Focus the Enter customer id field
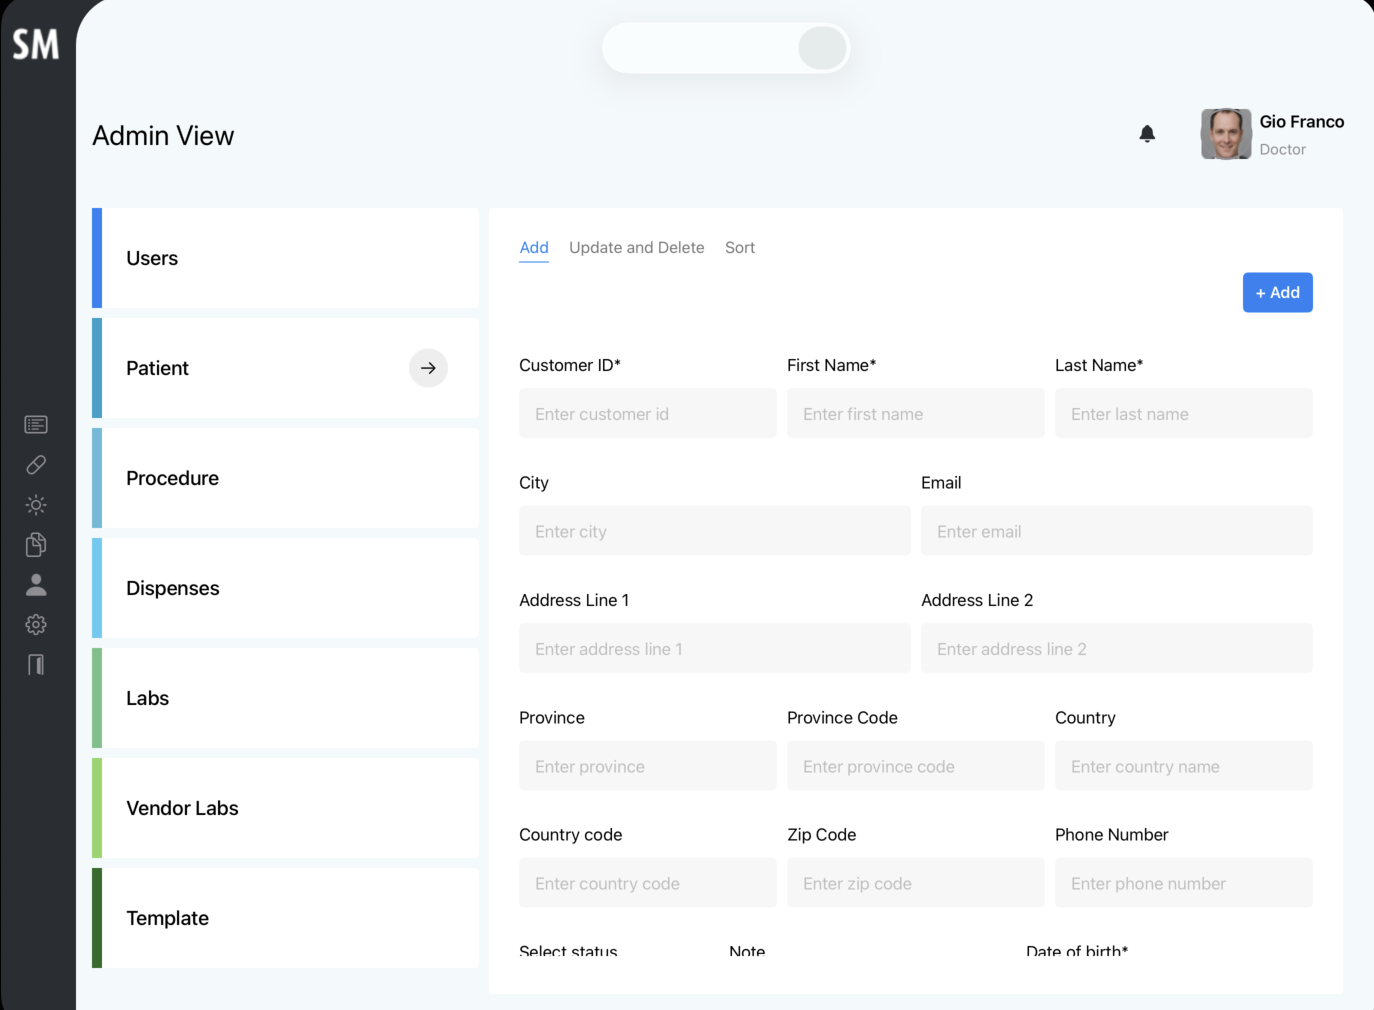1374x1010 pixels. coord(648,413)
